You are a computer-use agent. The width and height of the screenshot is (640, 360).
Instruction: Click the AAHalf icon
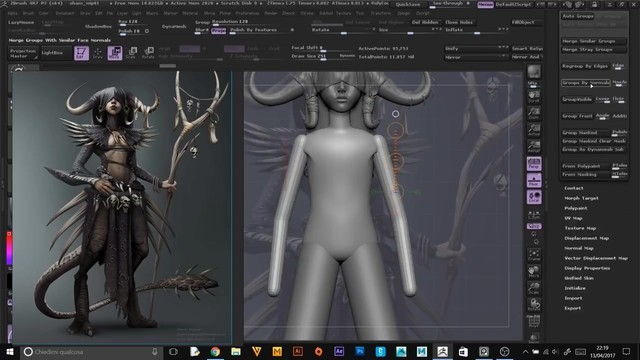tap(534, 146)
